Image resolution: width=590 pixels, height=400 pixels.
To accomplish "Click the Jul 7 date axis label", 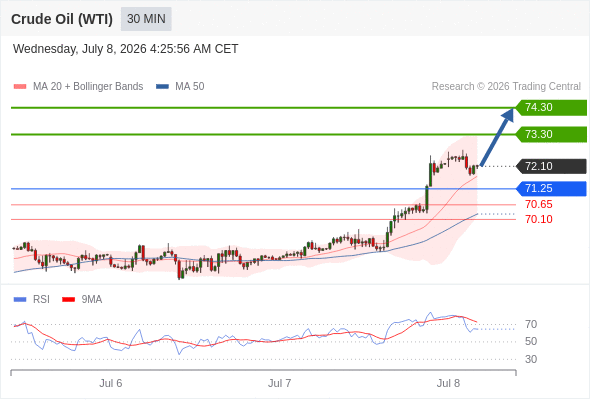I will 279,383.
